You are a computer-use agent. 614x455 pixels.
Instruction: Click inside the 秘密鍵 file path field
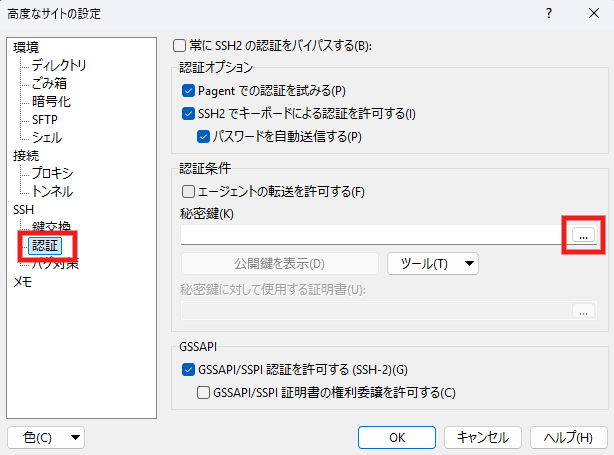372,234
